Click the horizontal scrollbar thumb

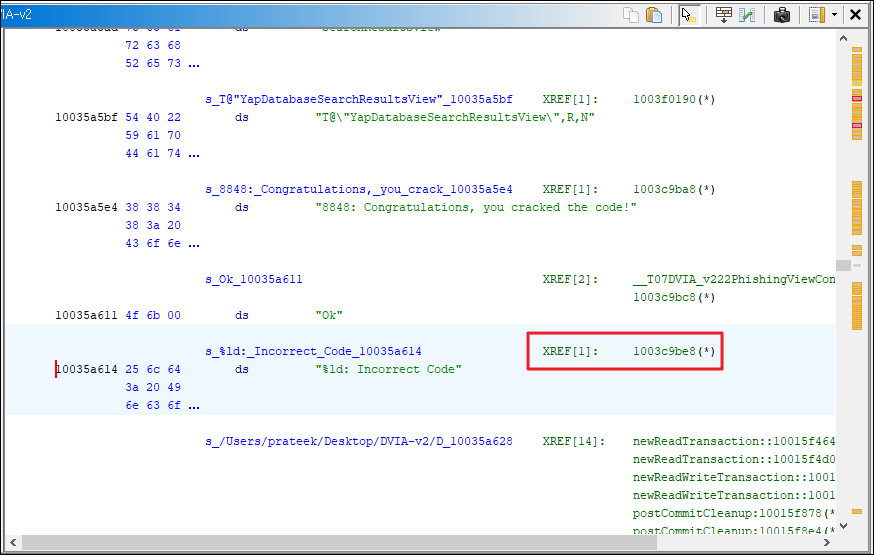pos(339,542)
